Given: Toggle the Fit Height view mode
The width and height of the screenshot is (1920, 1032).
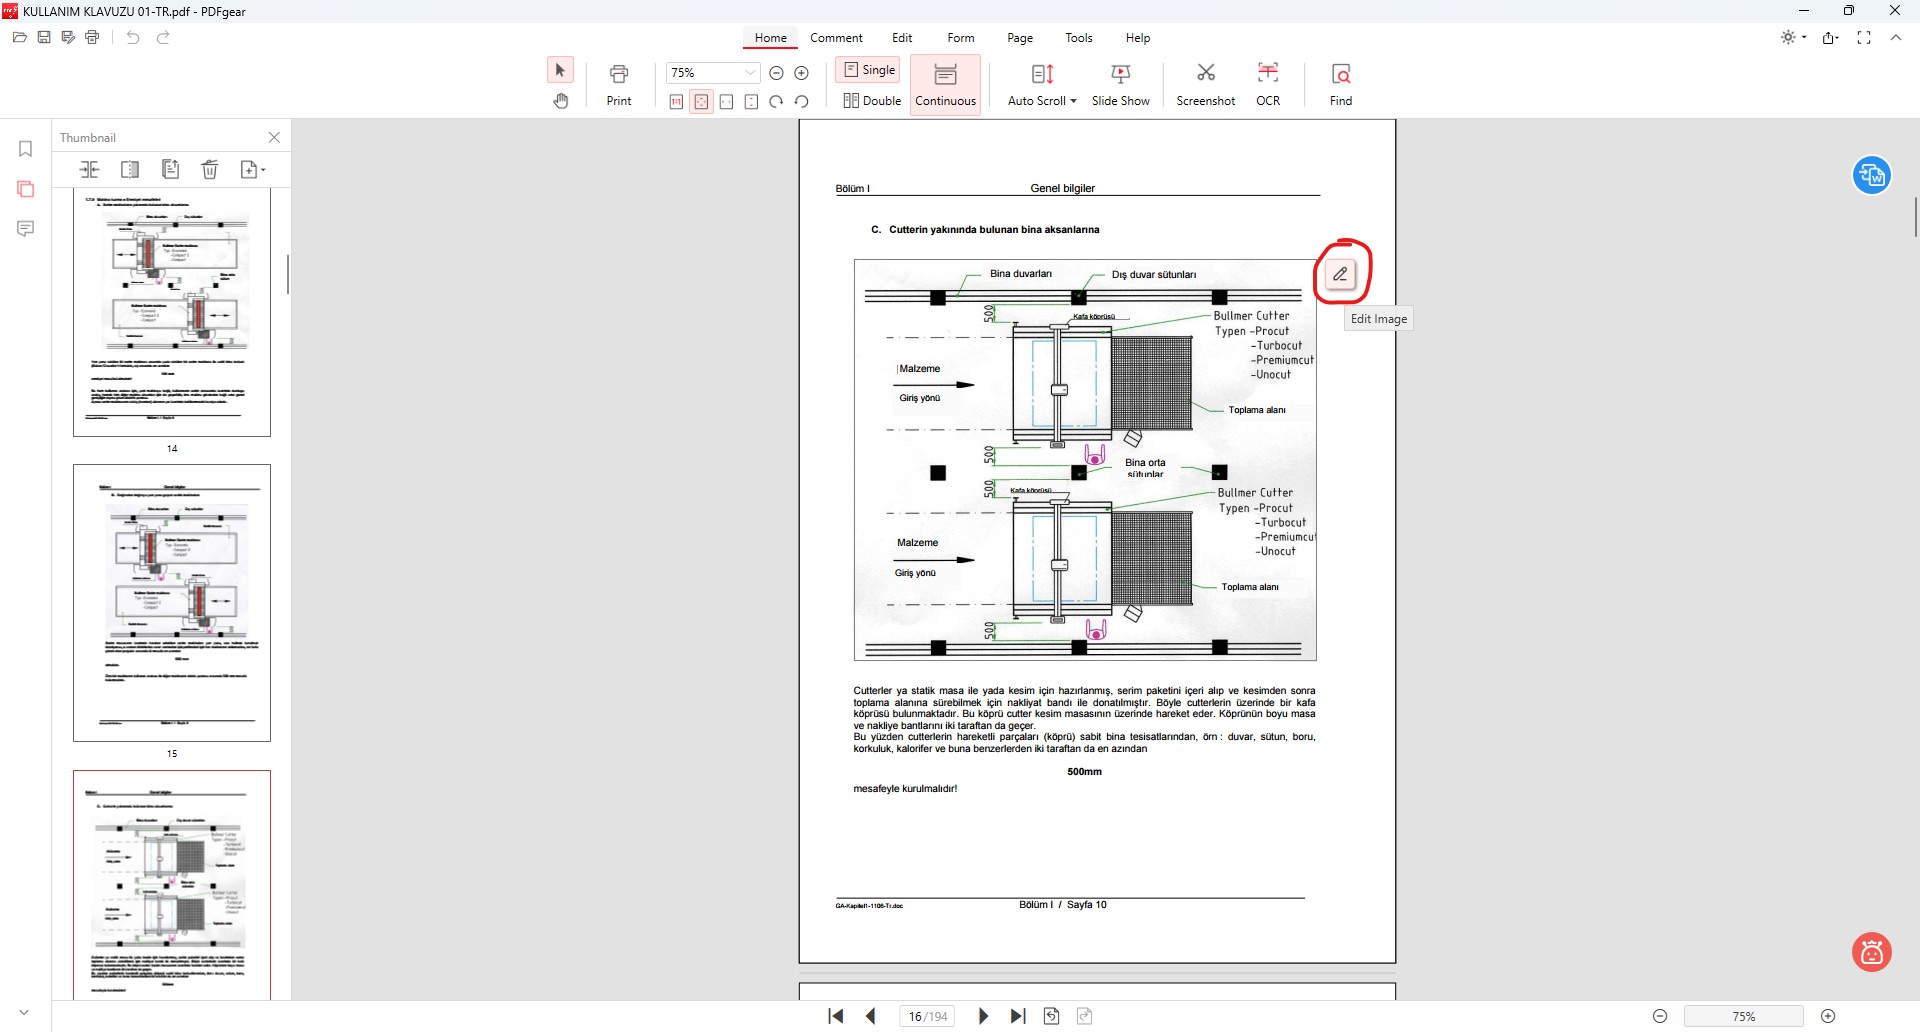Looking at the screenshot, I should [751, 102].
